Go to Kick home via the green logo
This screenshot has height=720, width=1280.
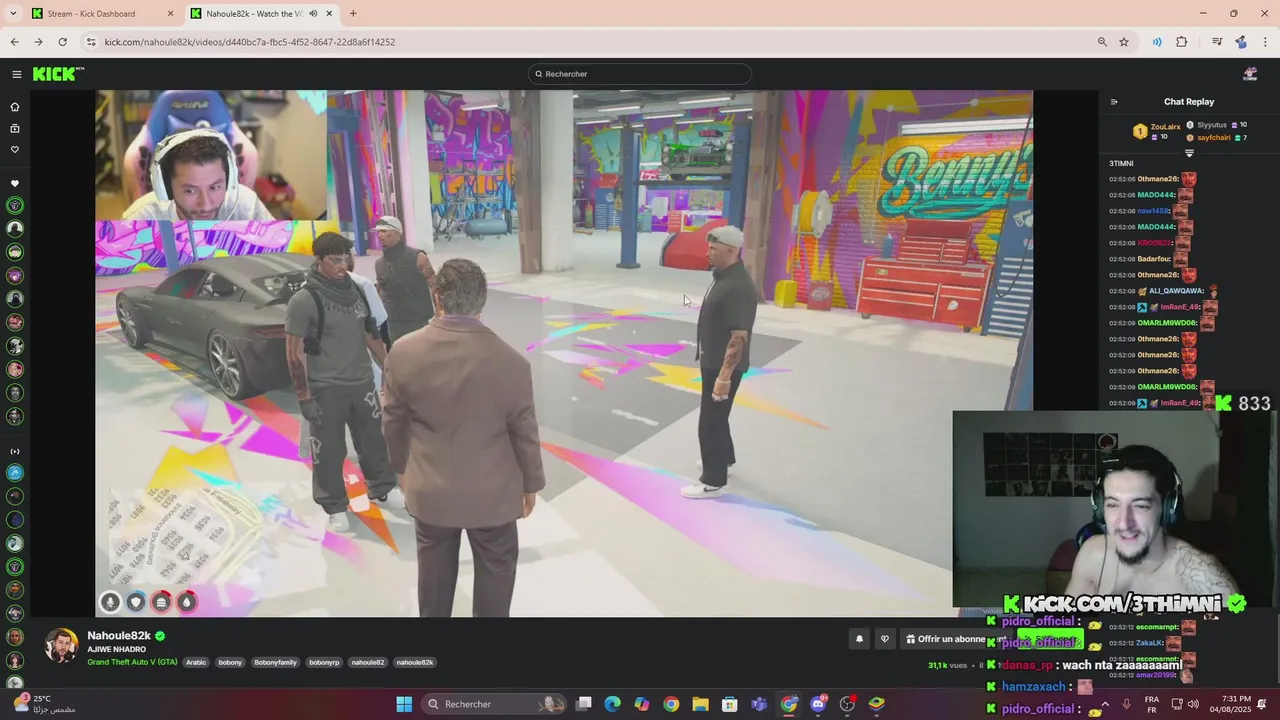pos(58,74)
